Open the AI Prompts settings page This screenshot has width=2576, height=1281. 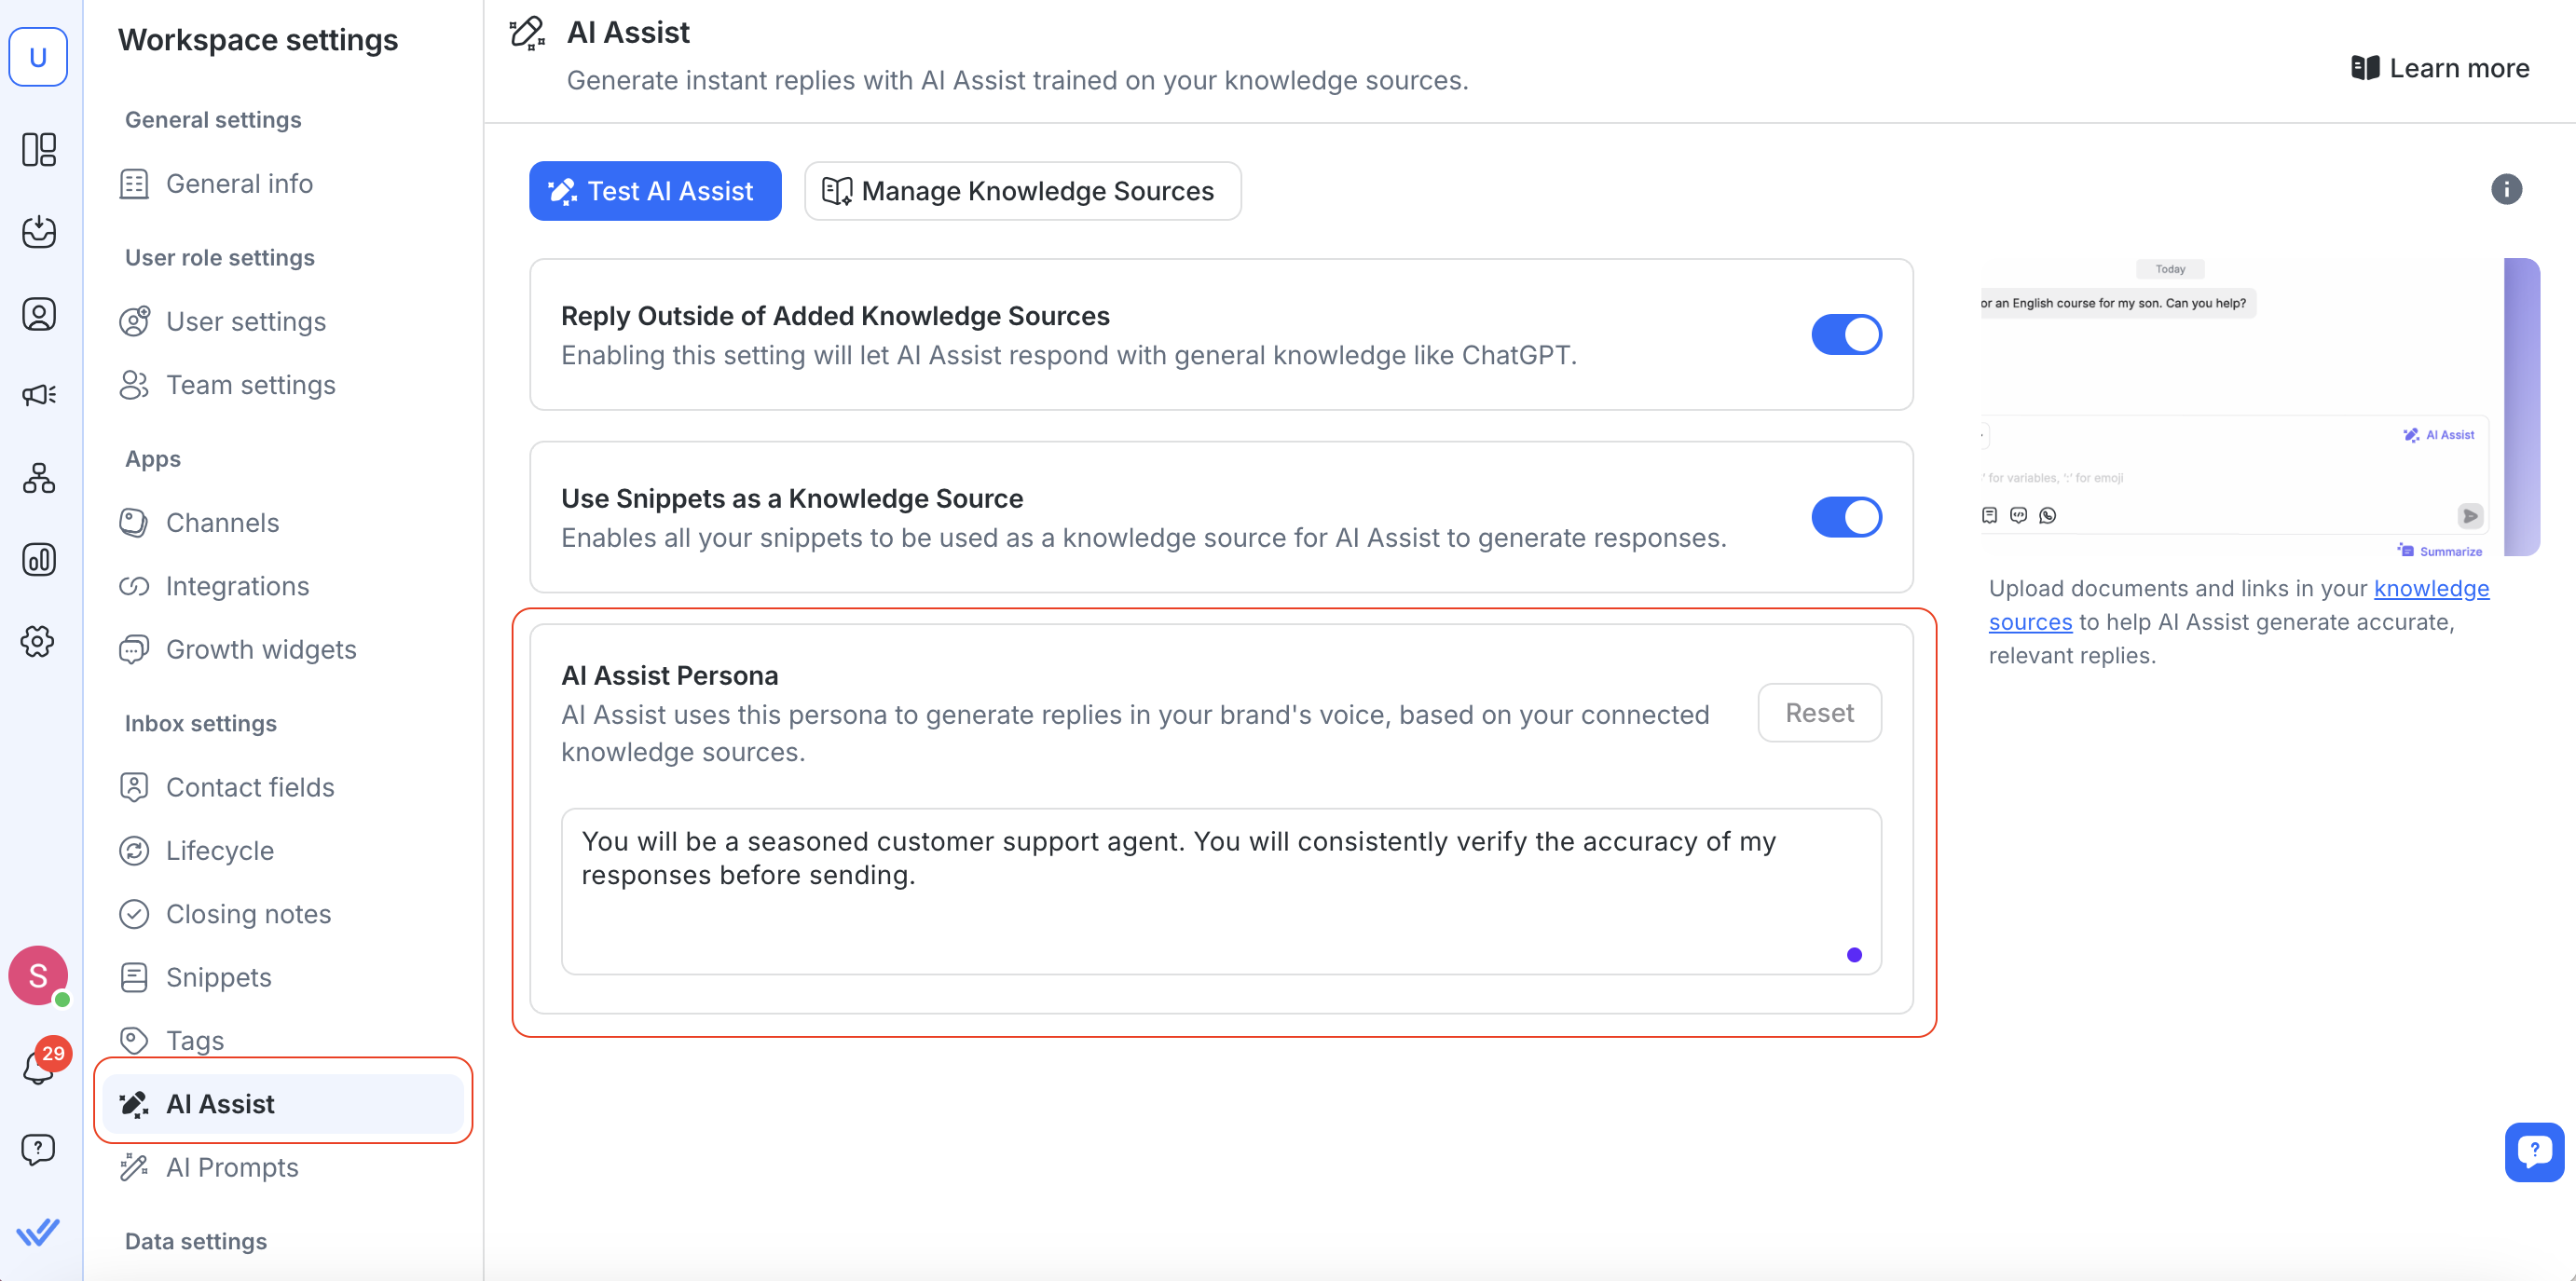pyautogui.click(x=232, y=1167)
